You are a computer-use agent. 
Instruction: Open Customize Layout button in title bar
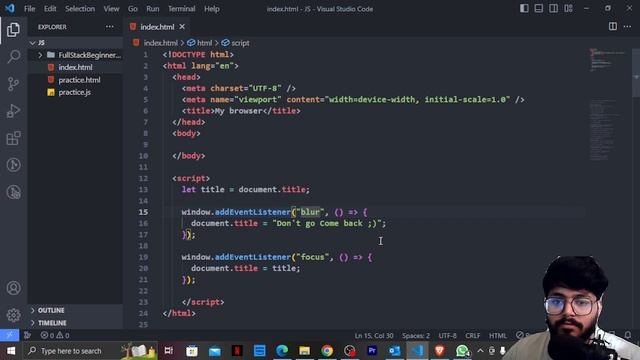(568, 9)
